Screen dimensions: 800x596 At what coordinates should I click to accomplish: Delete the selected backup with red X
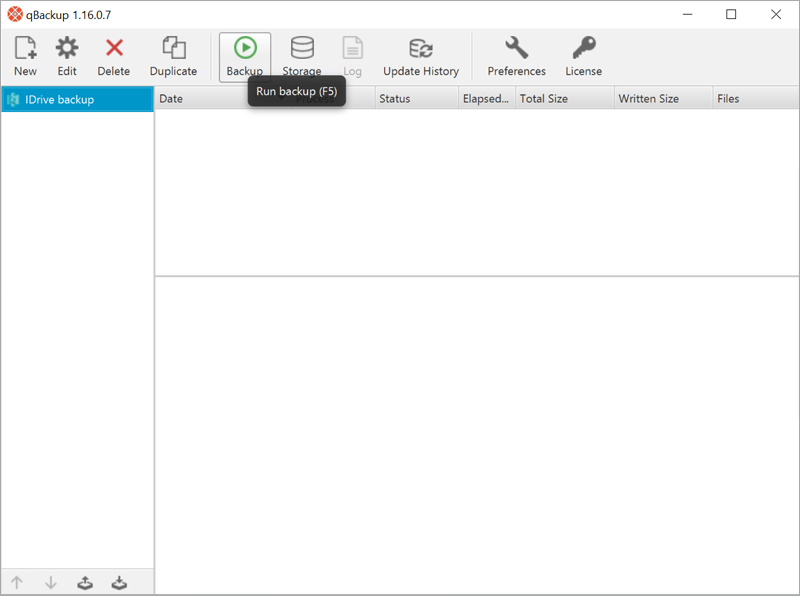[114, 57]
